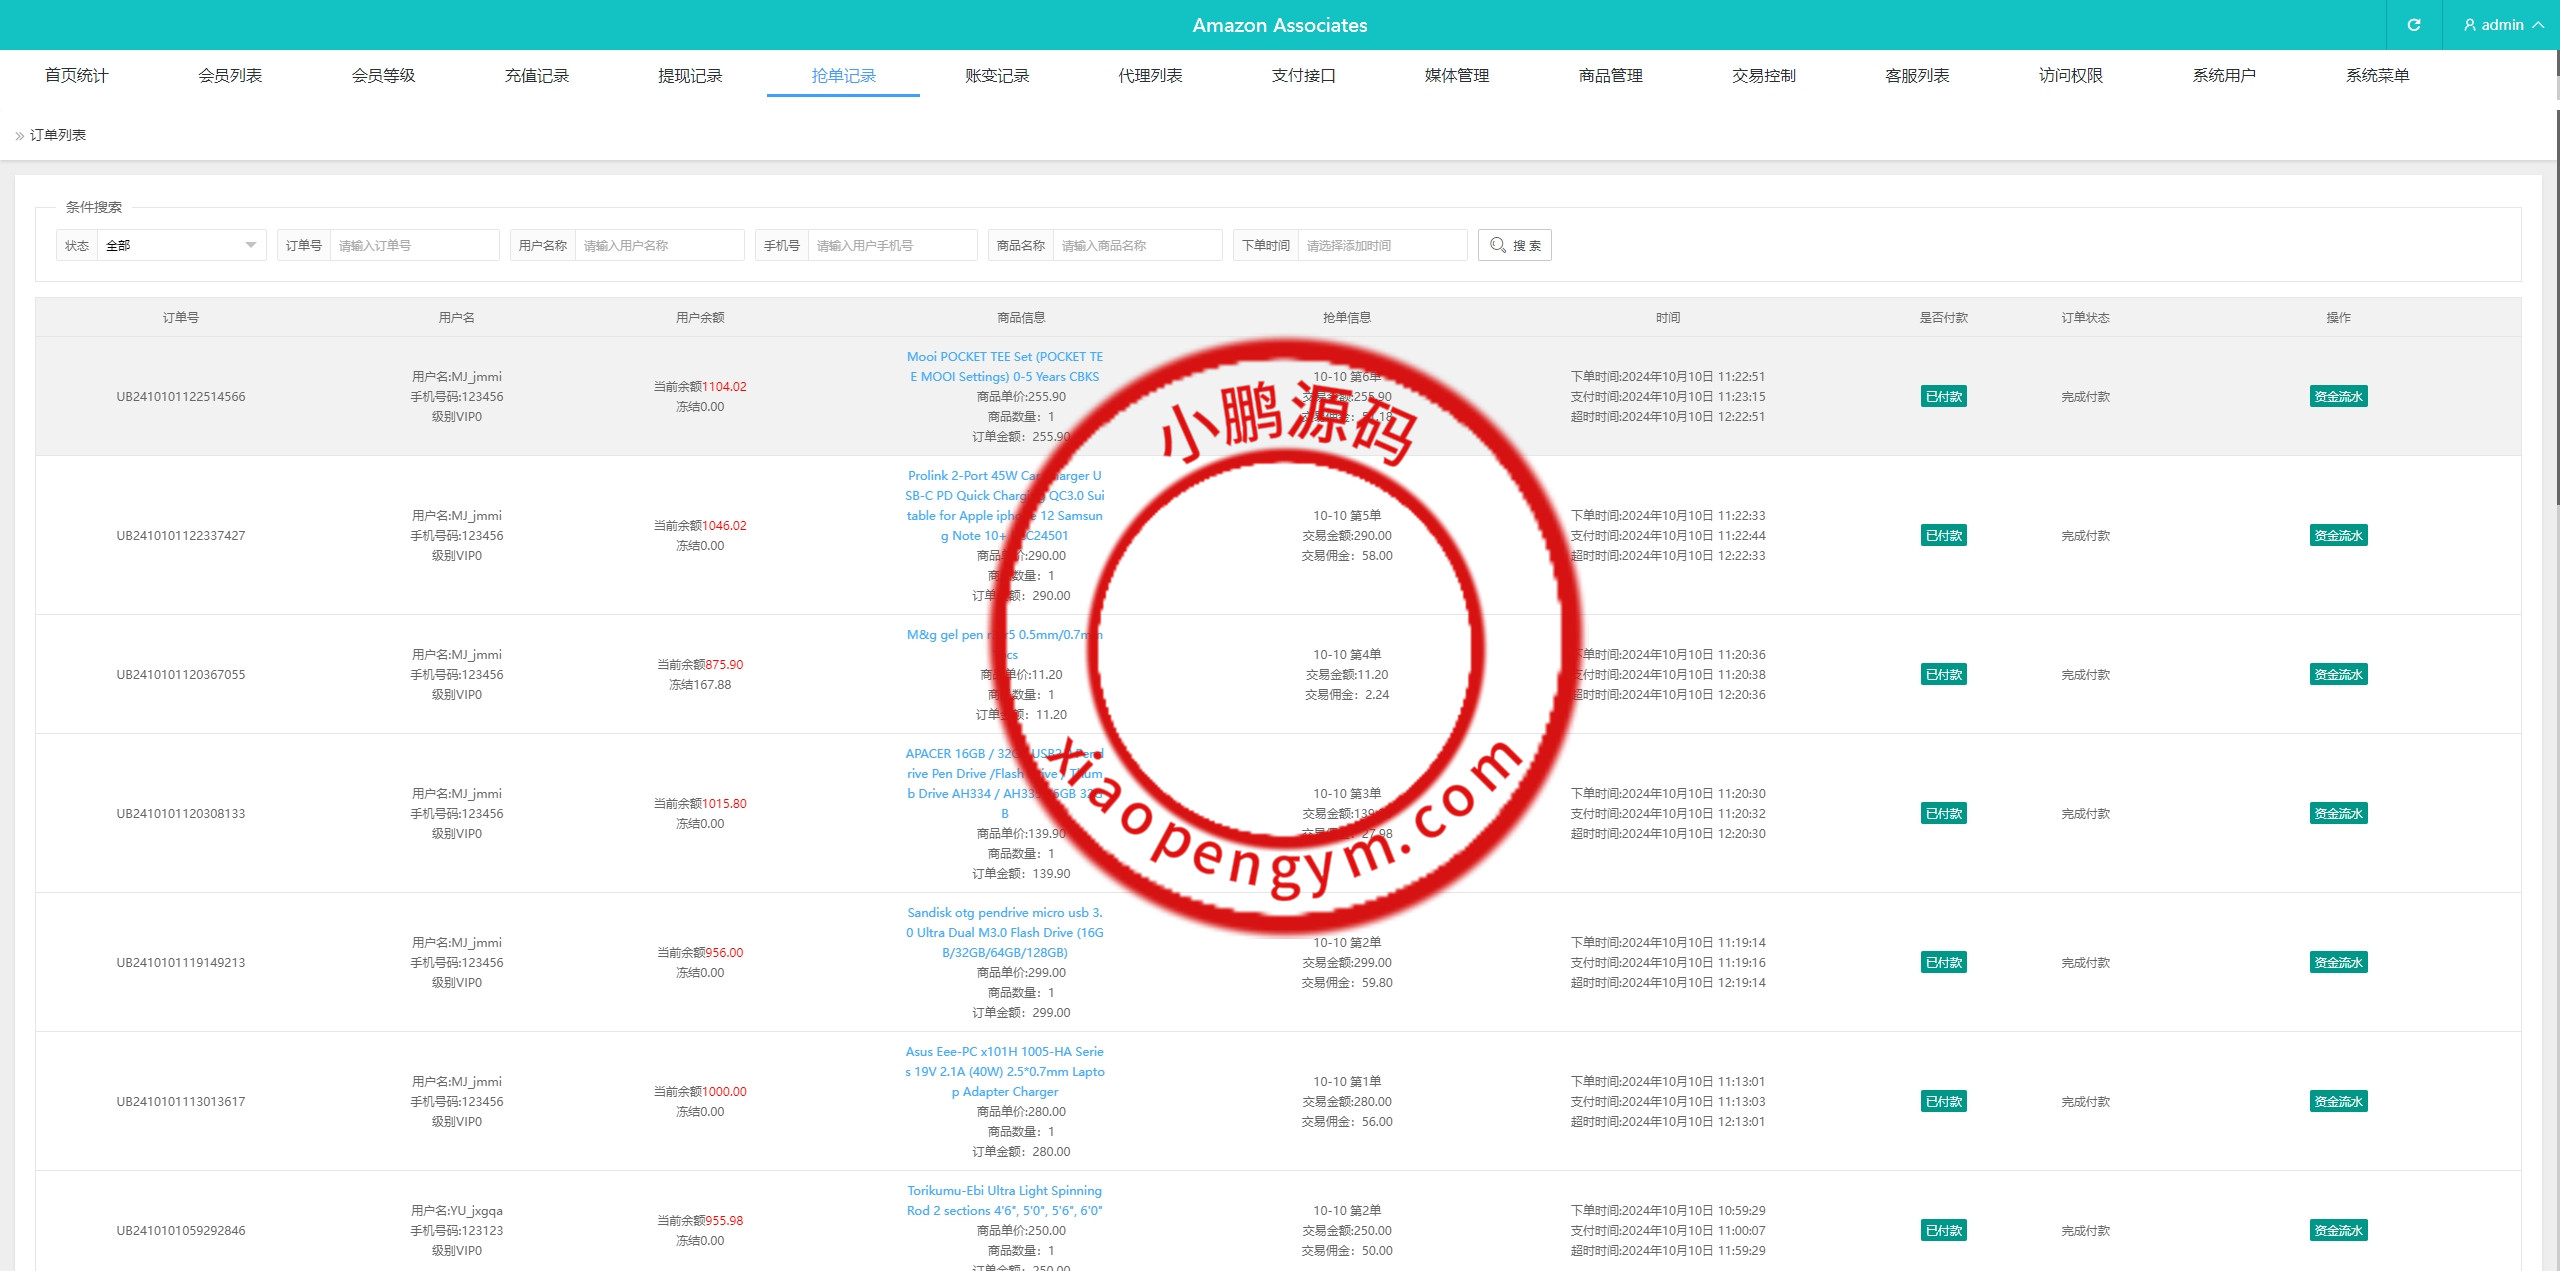Go to the 商品管理 tab

1610,76
